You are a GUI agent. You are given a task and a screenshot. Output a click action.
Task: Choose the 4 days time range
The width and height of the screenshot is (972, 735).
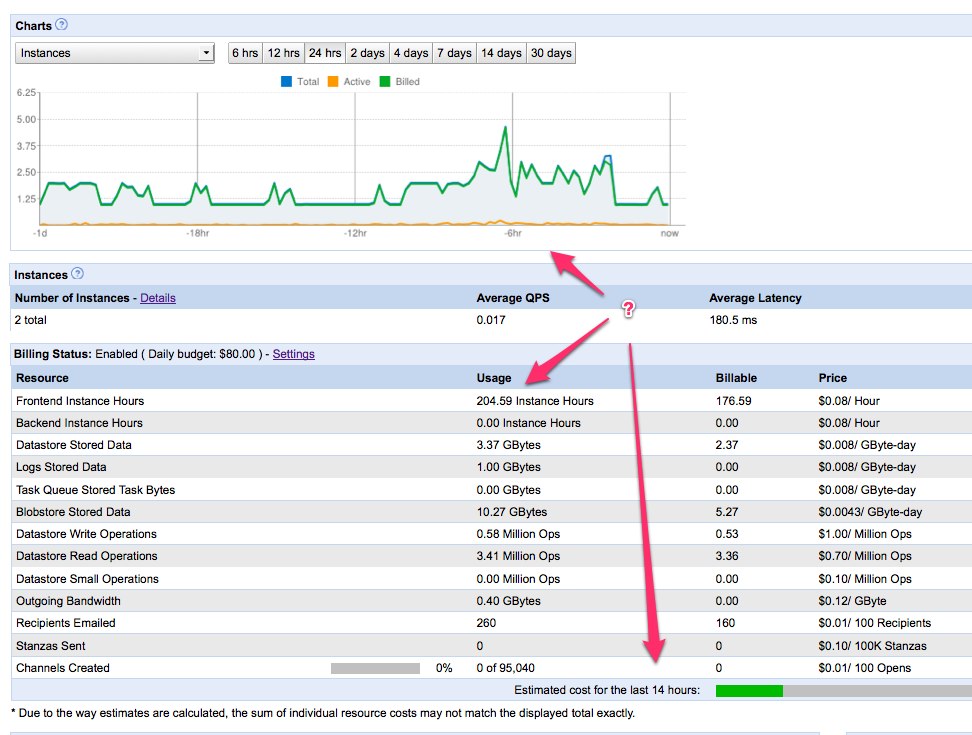410,53
